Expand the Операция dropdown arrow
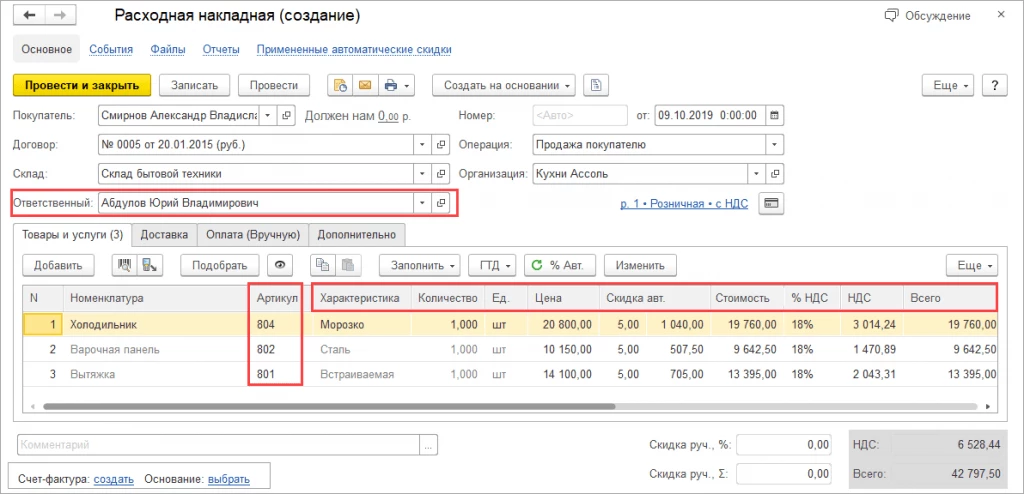Image resolution: width=1024 pixels, height=494 pixels. tap(775, 144)
